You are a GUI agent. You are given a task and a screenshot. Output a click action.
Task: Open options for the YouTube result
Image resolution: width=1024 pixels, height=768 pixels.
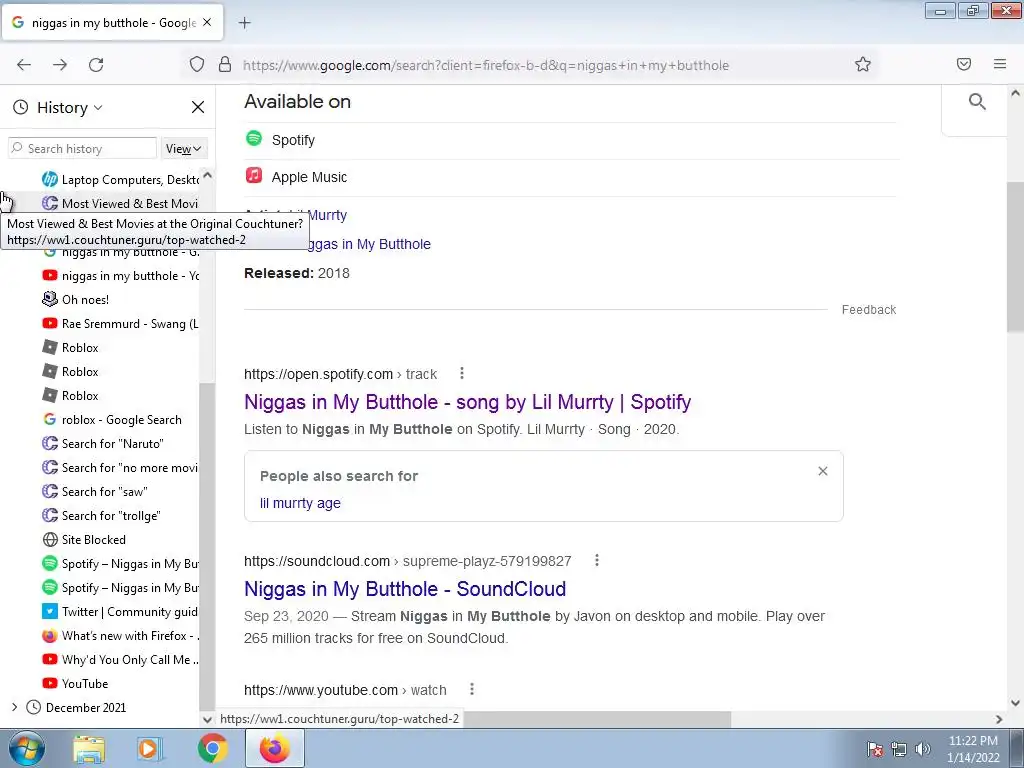click(472, 690)
